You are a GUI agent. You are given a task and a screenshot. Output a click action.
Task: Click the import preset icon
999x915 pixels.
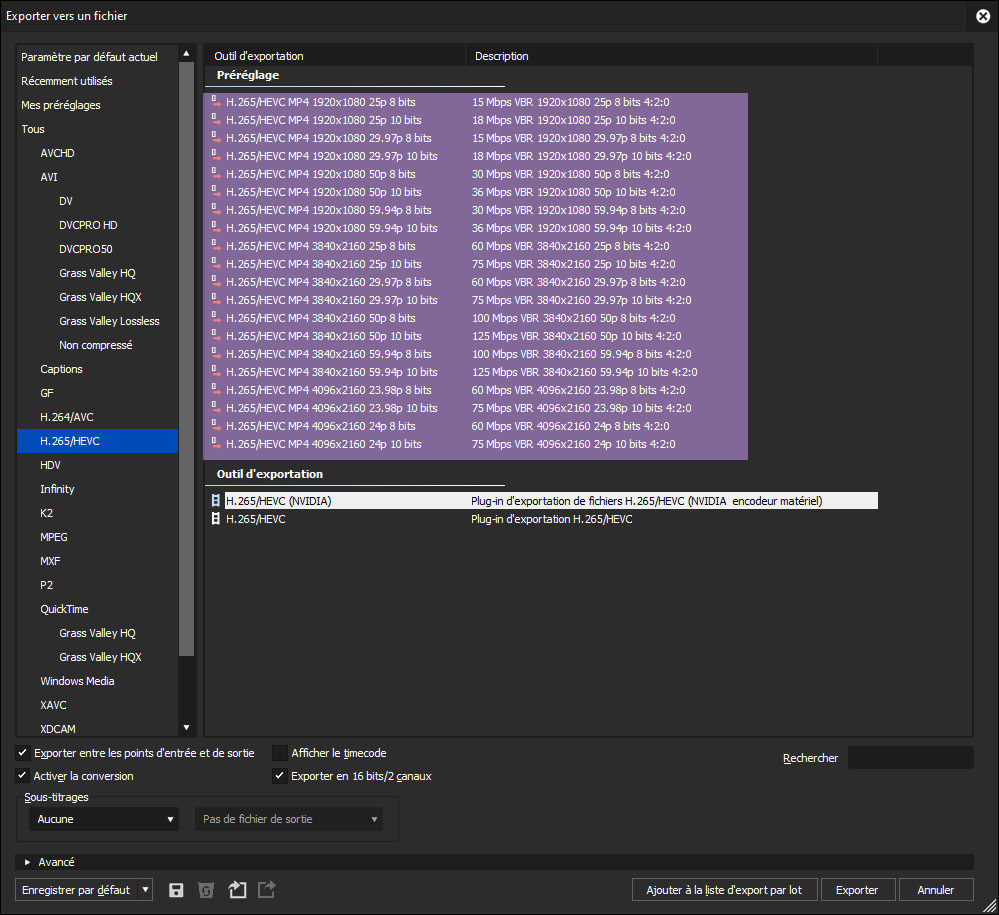pyautogui.click(x=237, y=890)
